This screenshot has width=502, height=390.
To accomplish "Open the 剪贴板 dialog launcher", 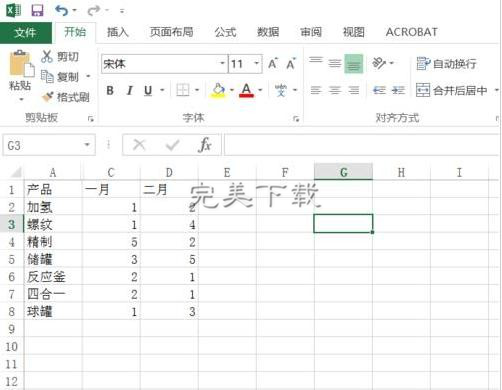I will click(91, 119).
